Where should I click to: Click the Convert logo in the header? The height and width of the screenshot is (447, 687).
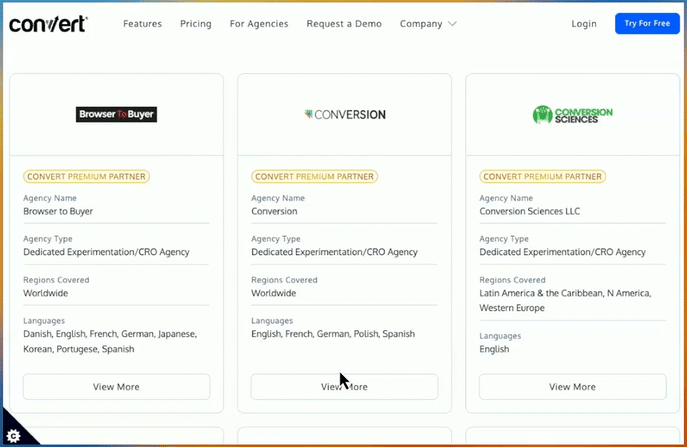pos(47,23)
